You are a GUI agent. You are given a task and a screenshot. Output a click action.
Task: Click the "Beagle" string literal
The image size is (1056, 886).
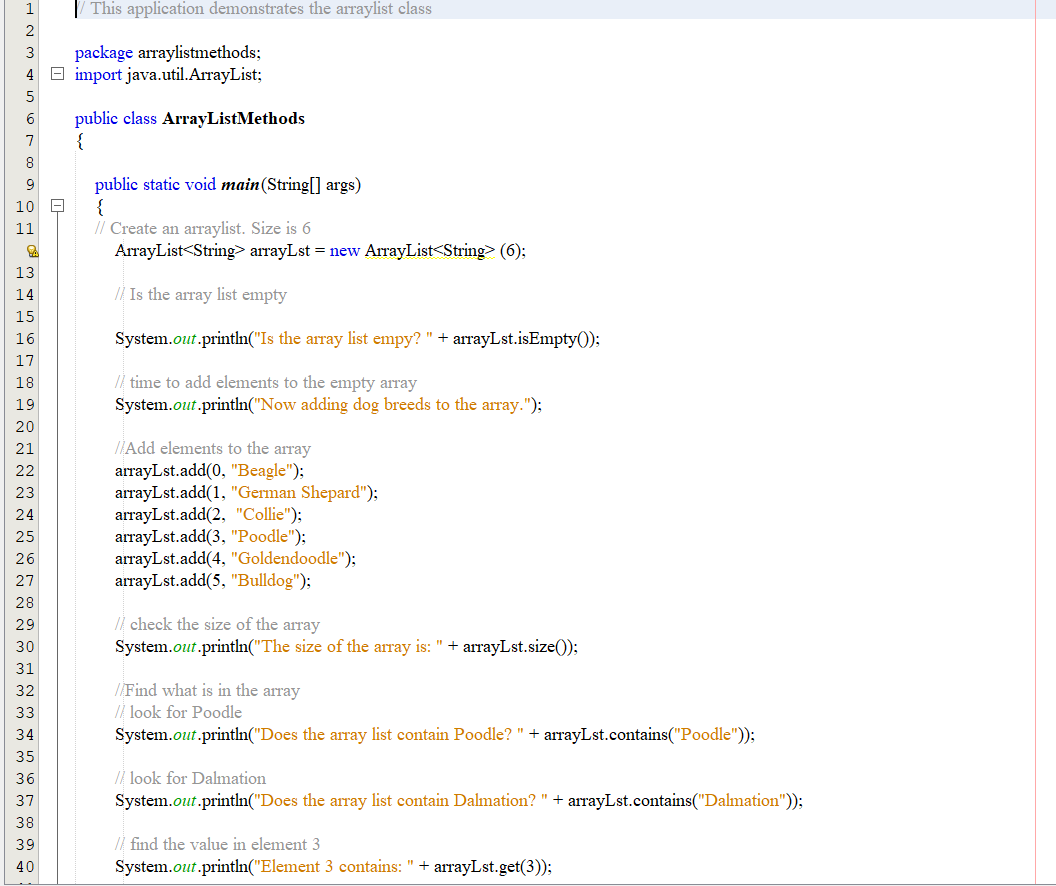pos(262,471)
